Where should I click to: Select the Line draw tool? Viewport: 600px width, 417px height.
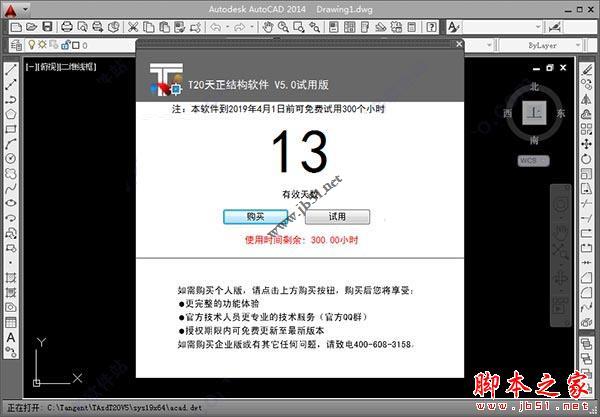(x=11, y=70)
